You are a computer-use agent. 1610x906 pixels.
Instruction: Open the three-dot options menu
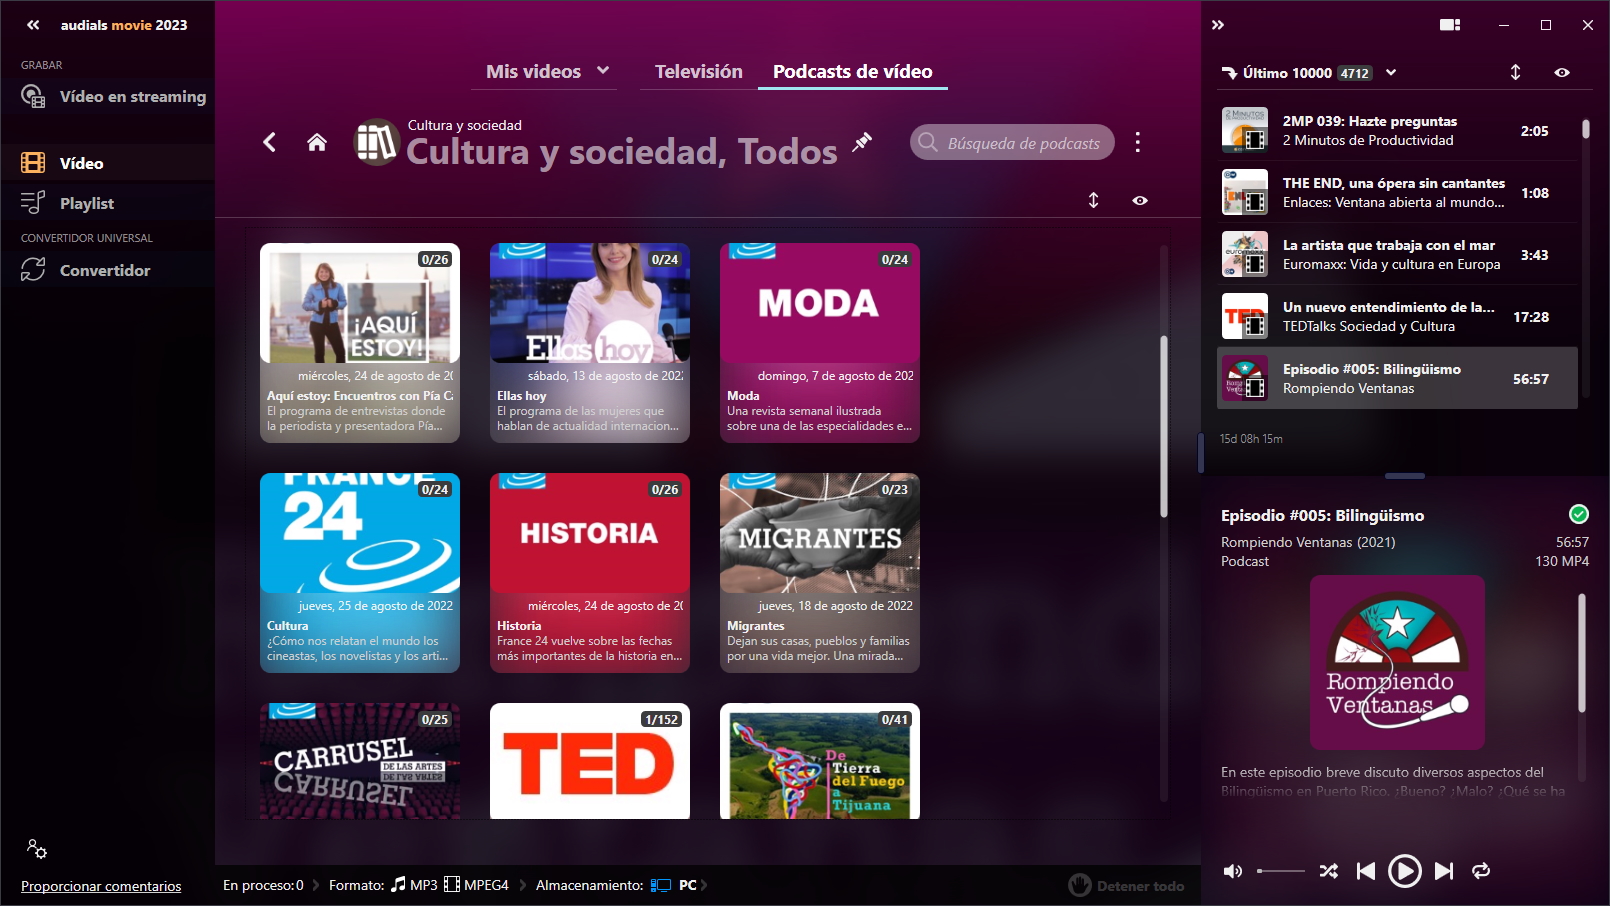tap(1138, 142)
